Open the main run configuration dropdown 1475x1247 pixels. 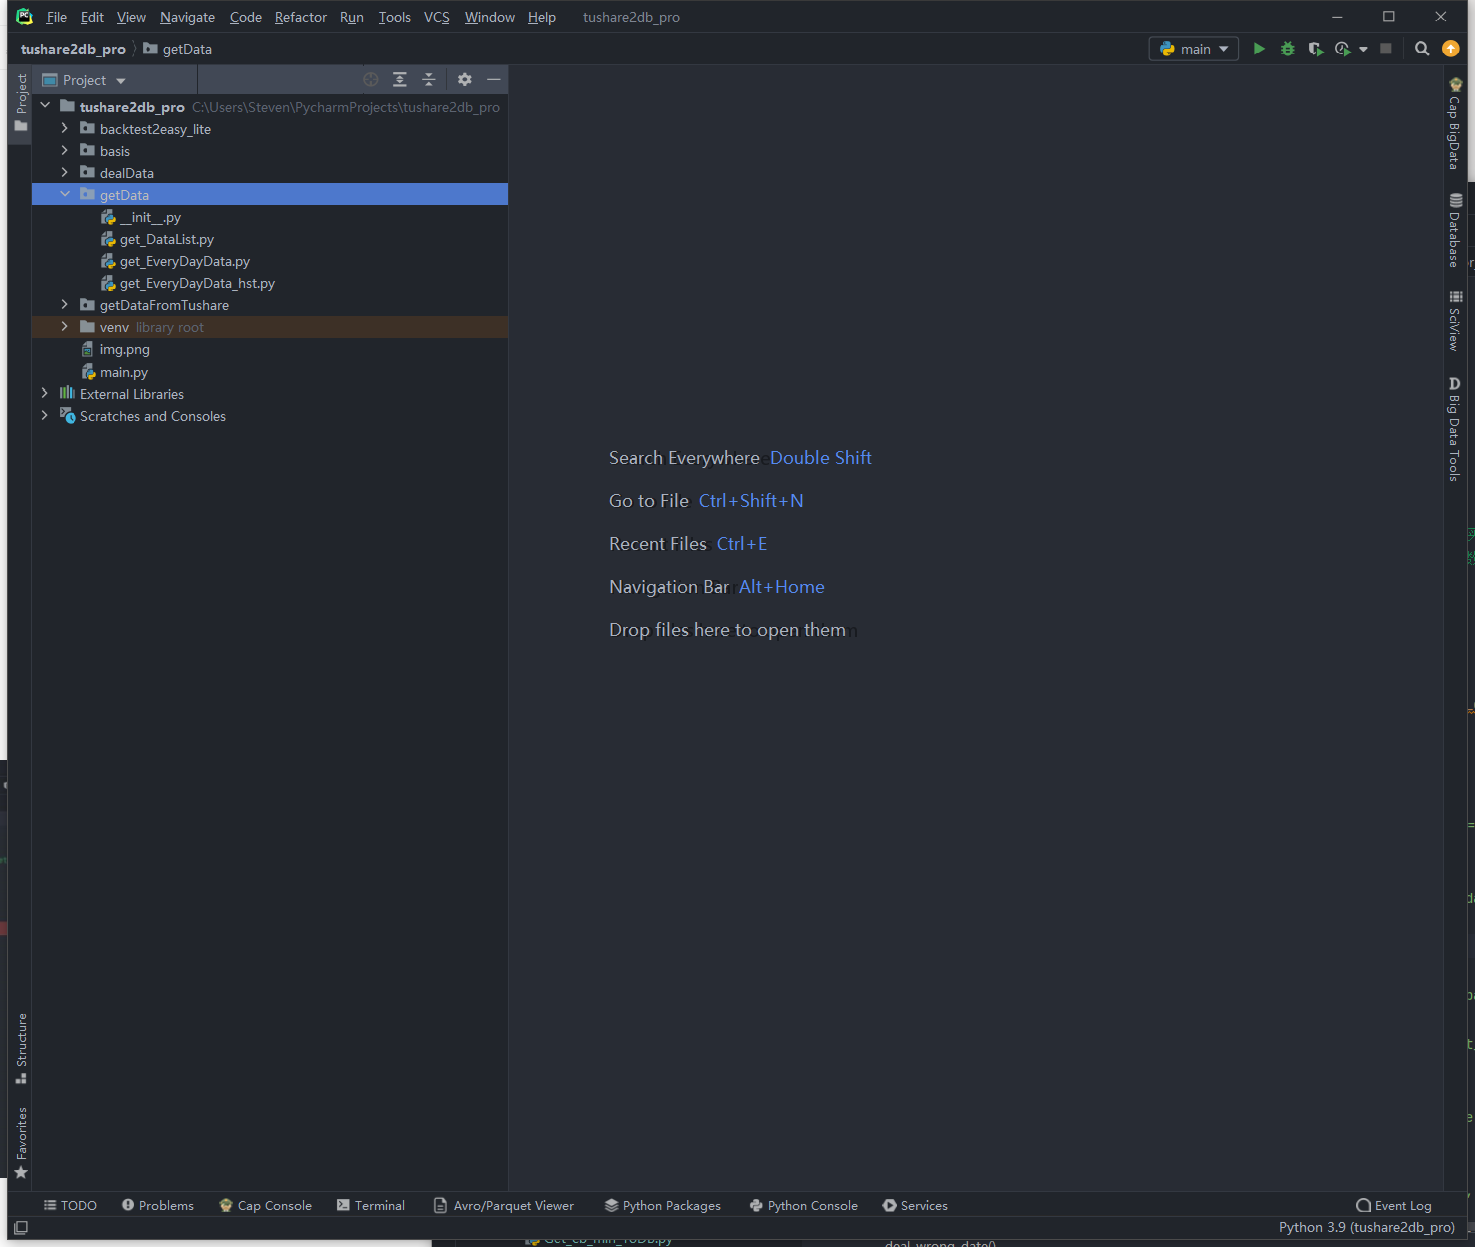[x=1194, y=49]
